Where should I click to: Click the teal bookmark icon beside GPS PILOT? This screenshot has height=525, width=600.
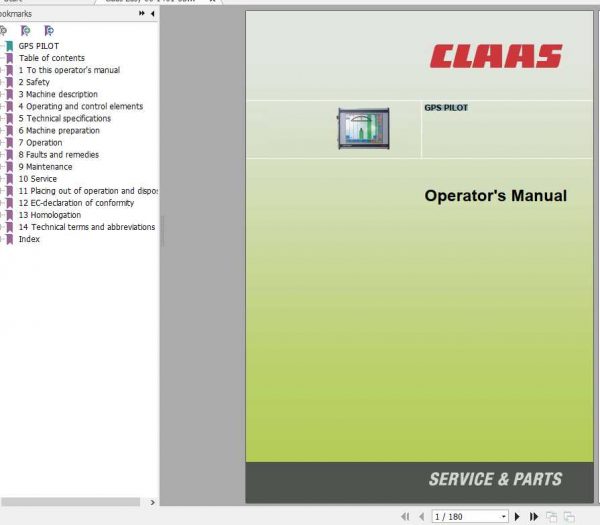click(x=10, y=46)
